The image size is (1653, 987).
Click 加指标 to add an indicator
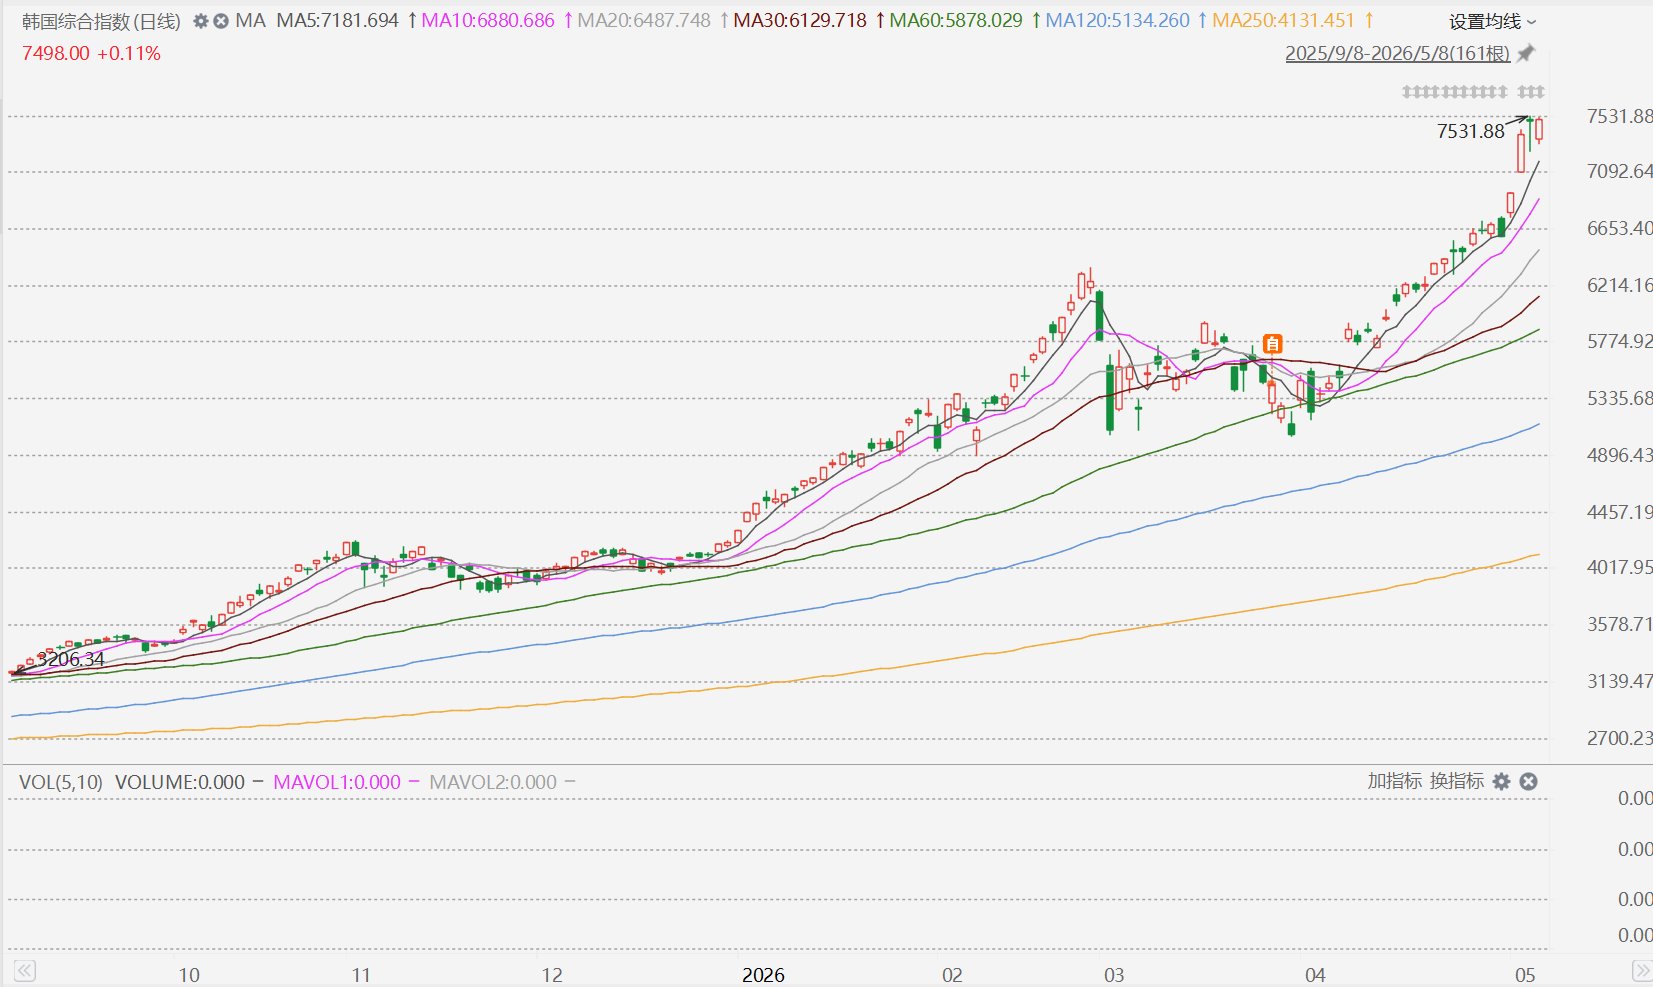(x=1394, y=781)
